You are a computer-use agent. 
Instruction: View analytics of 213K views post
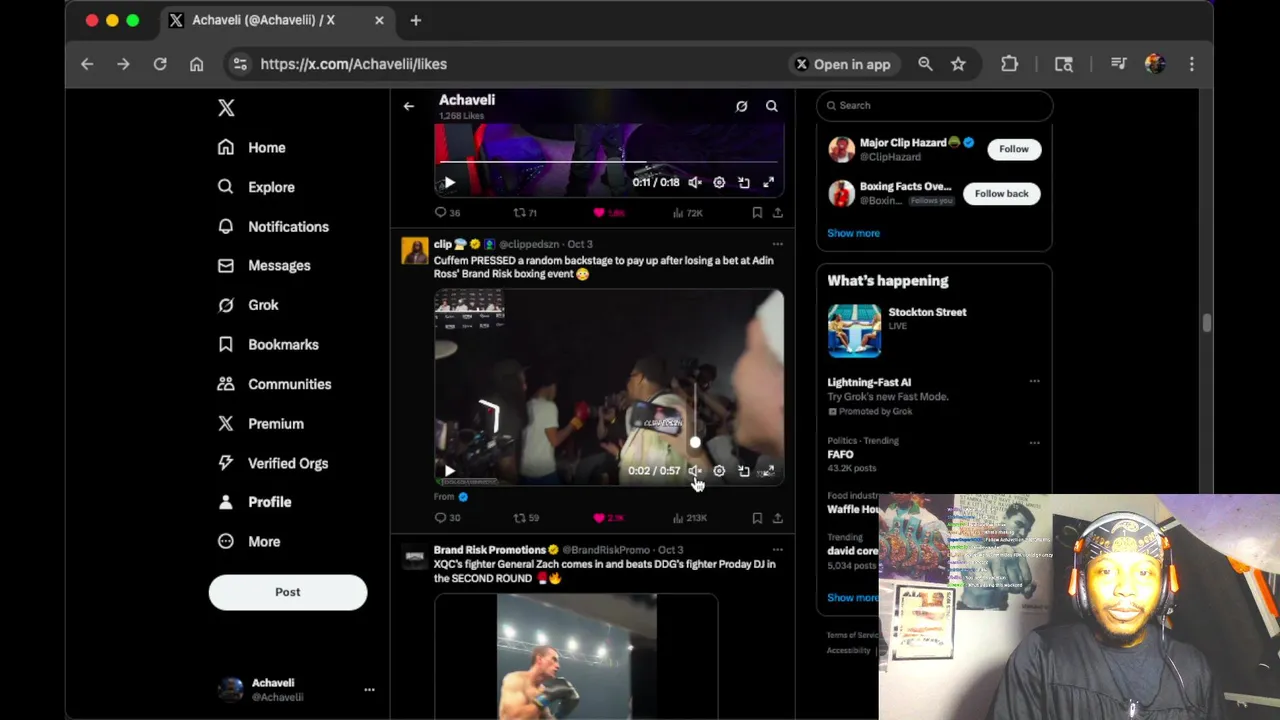coord(689,518)
